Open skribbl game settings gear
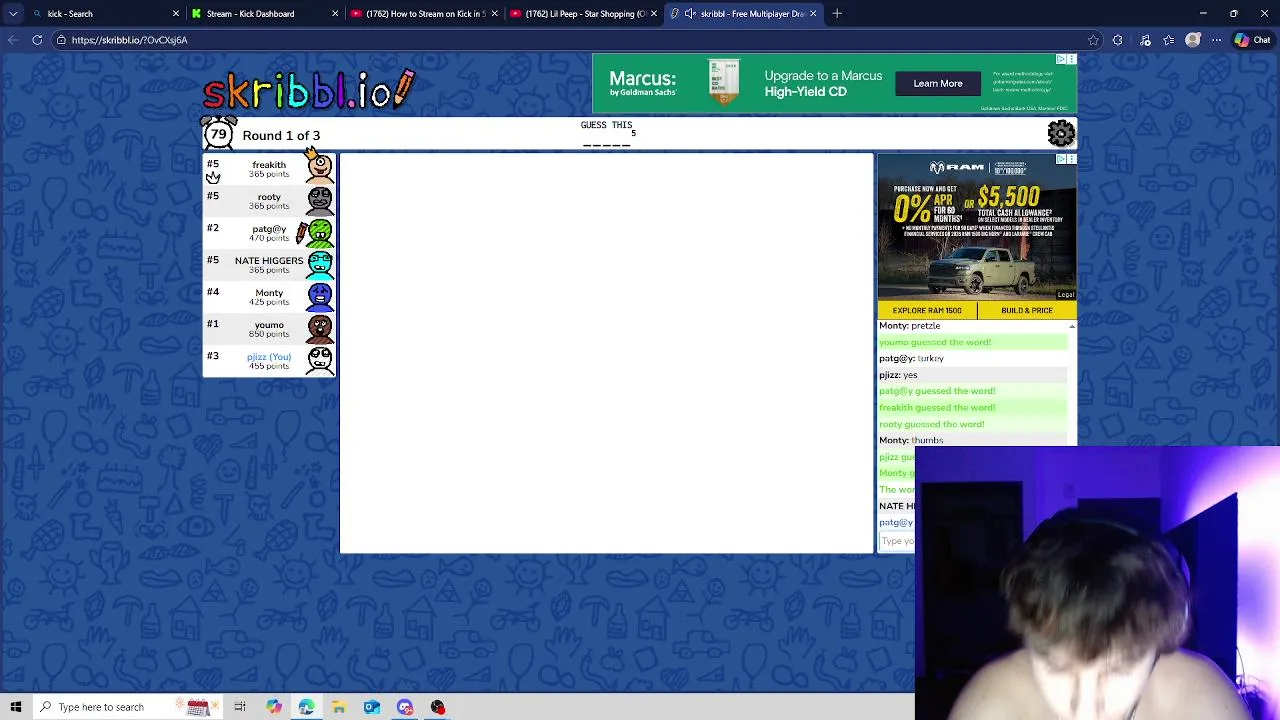Image resolution: width=1280 pixels, height=720 pixels. coord(1061,133)
